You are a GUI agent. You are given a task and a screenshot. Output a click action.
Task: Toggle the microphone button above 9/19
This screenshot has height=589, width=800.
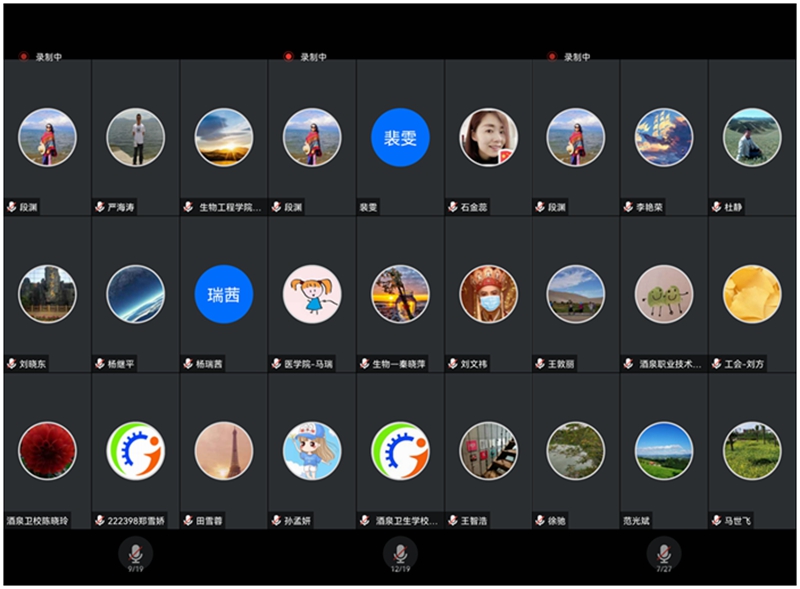pos(135,551)
